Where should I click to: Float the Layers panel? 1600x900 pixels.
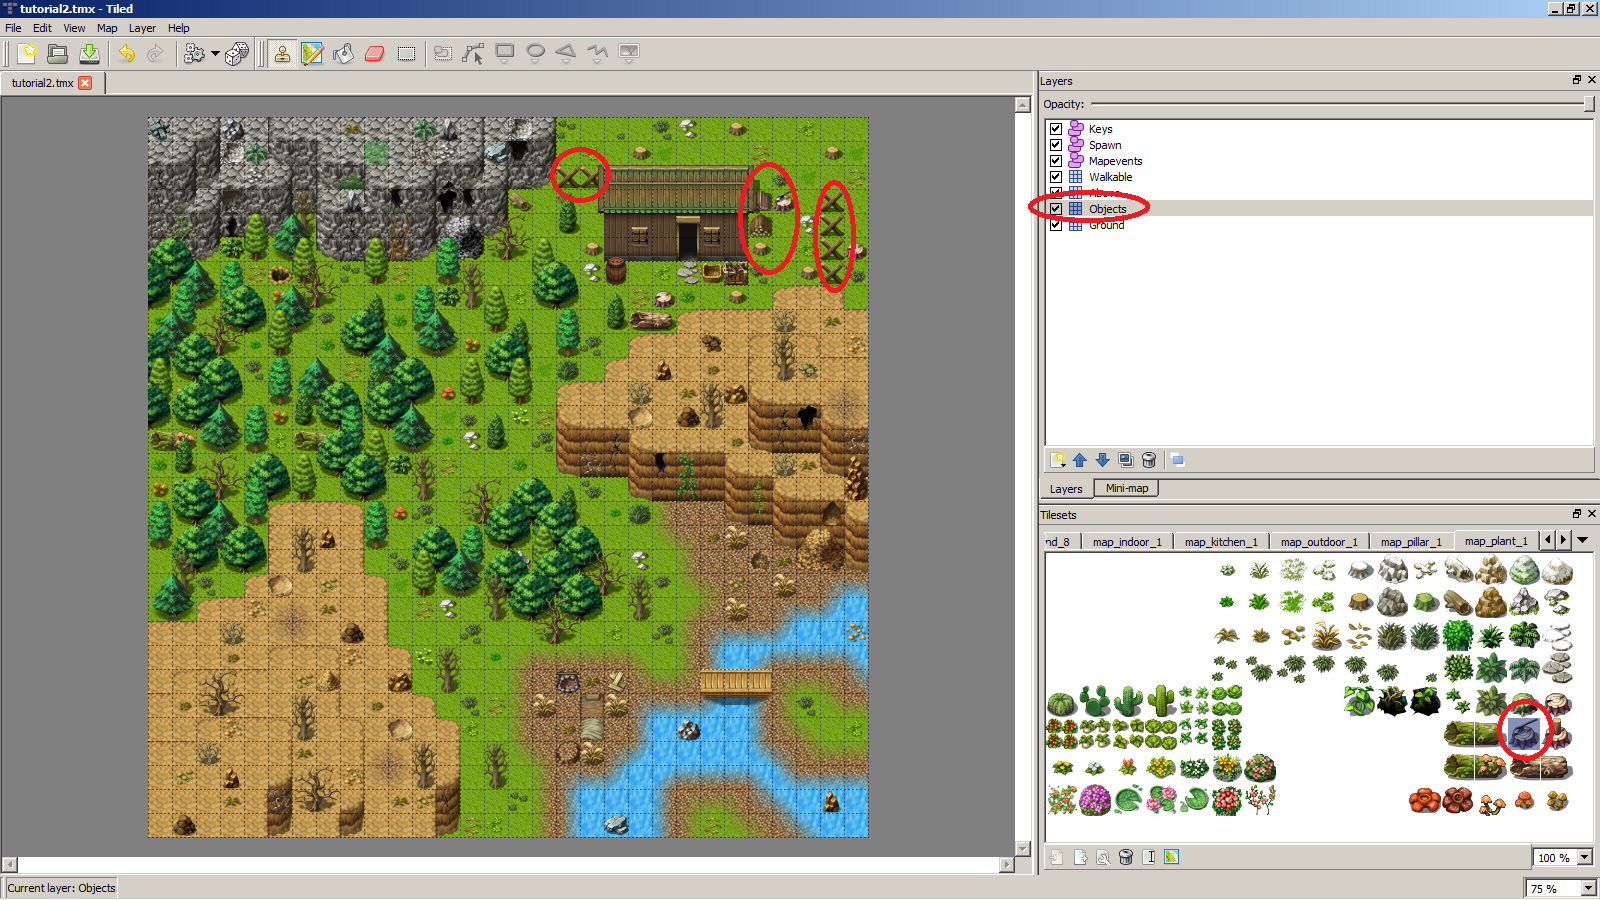coord(1577,80)
